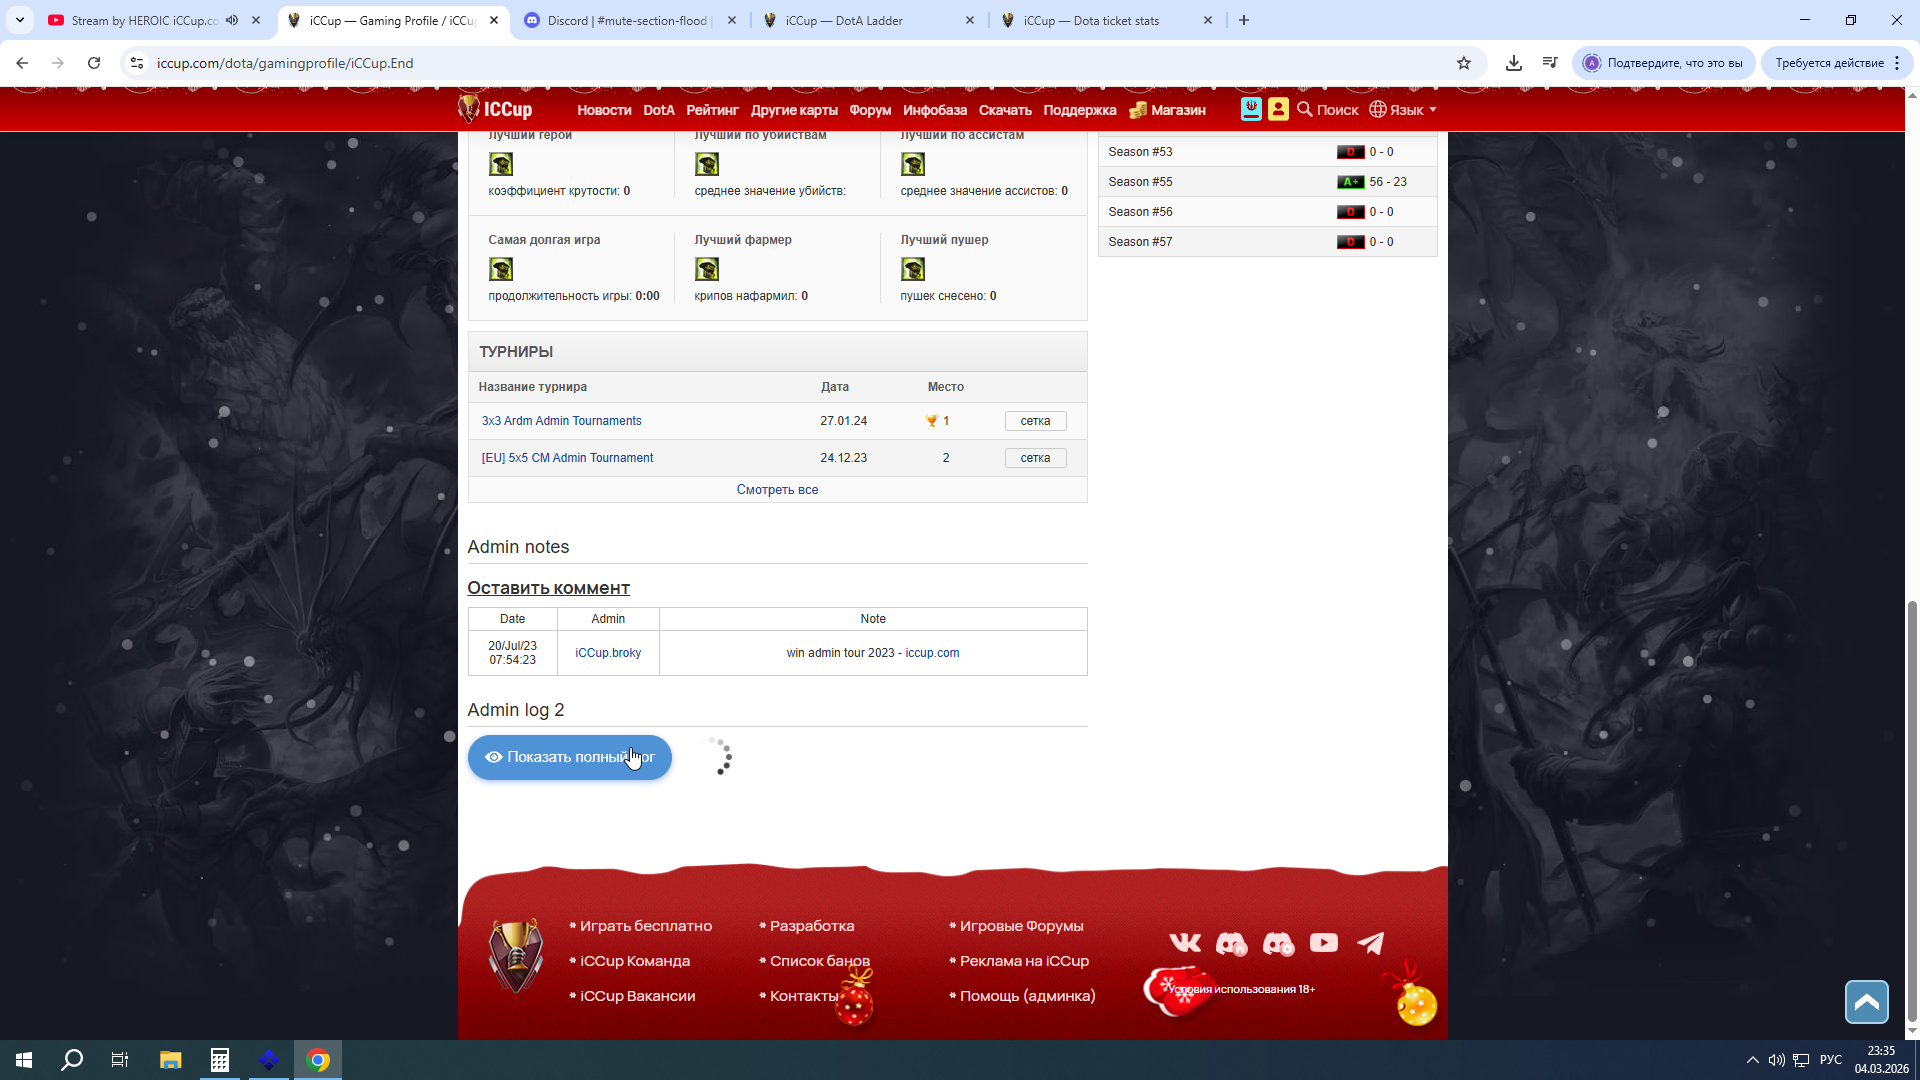Expand hidden system tray icons chevron
1920x1080 pixels.
[x=1752, y=1060]
